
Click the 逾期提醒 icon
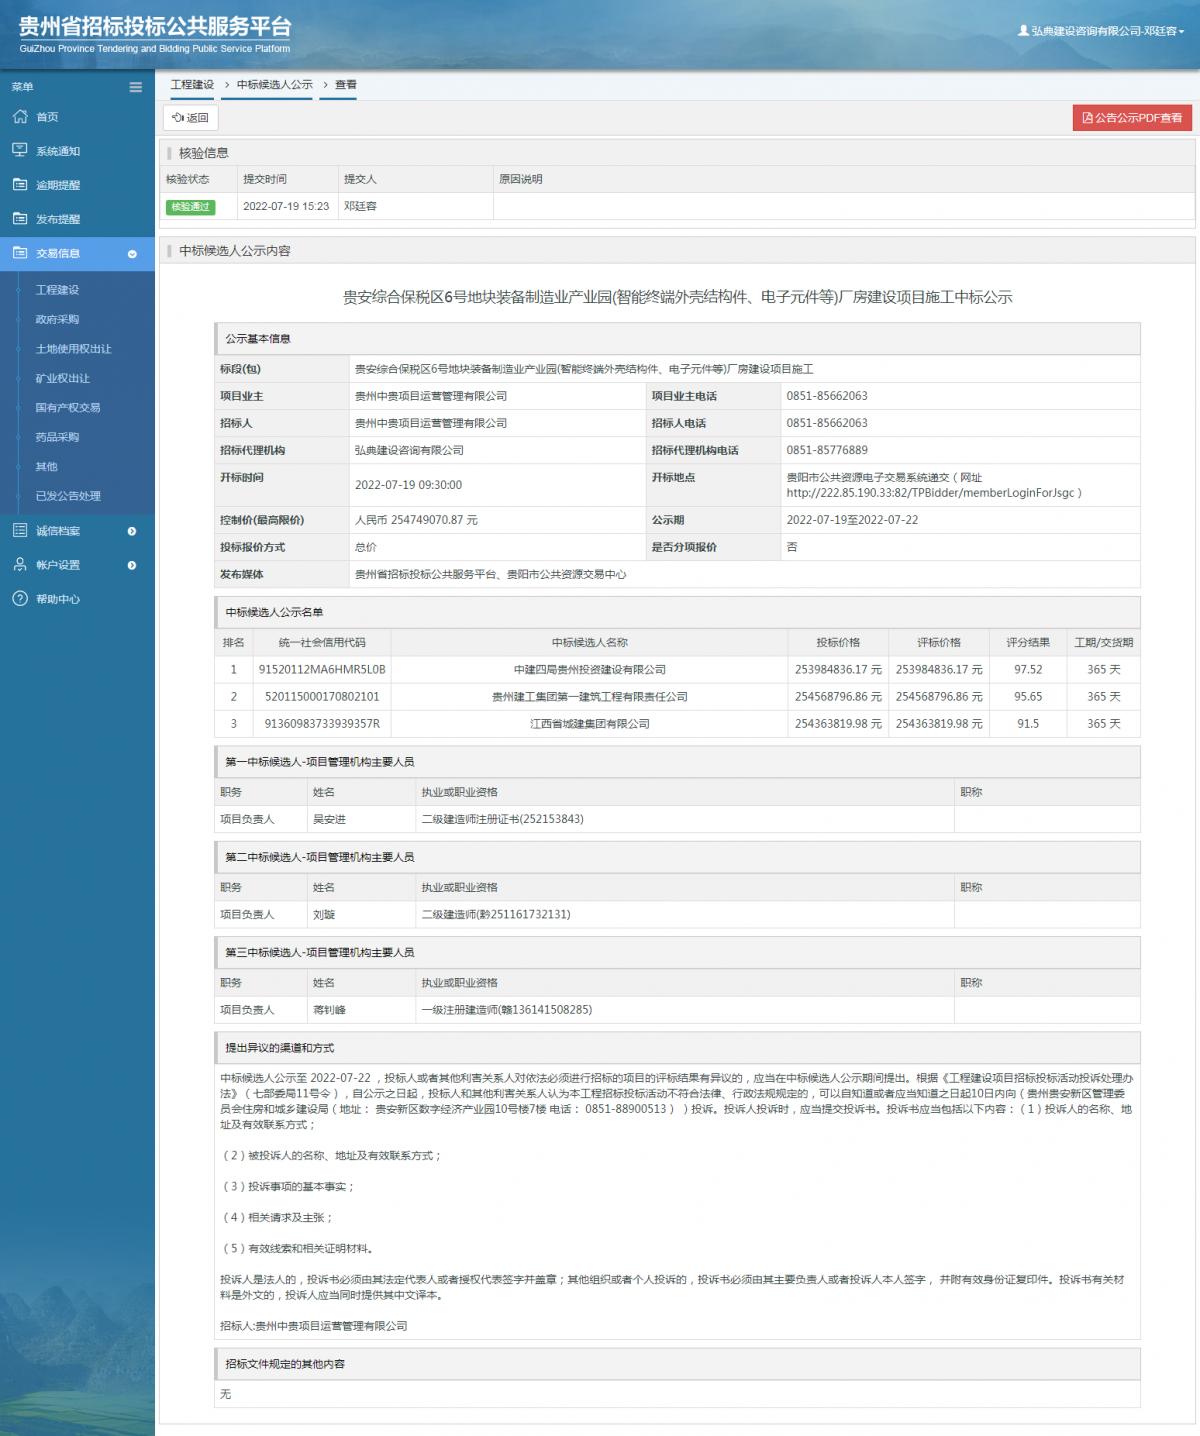click(x=19, y=184)
